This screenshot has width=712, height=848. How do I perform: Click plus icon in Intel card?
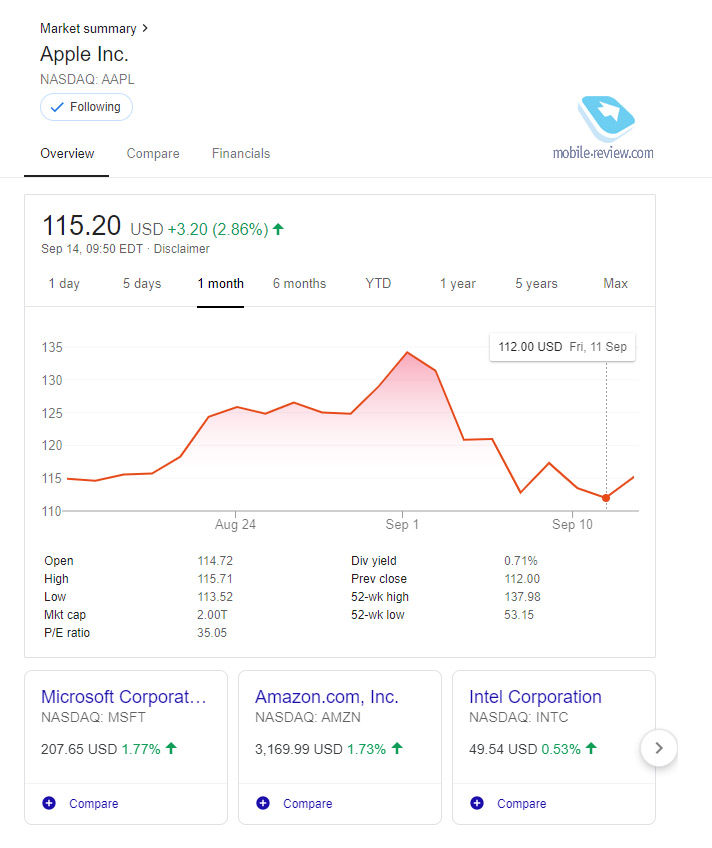[477, 803]
